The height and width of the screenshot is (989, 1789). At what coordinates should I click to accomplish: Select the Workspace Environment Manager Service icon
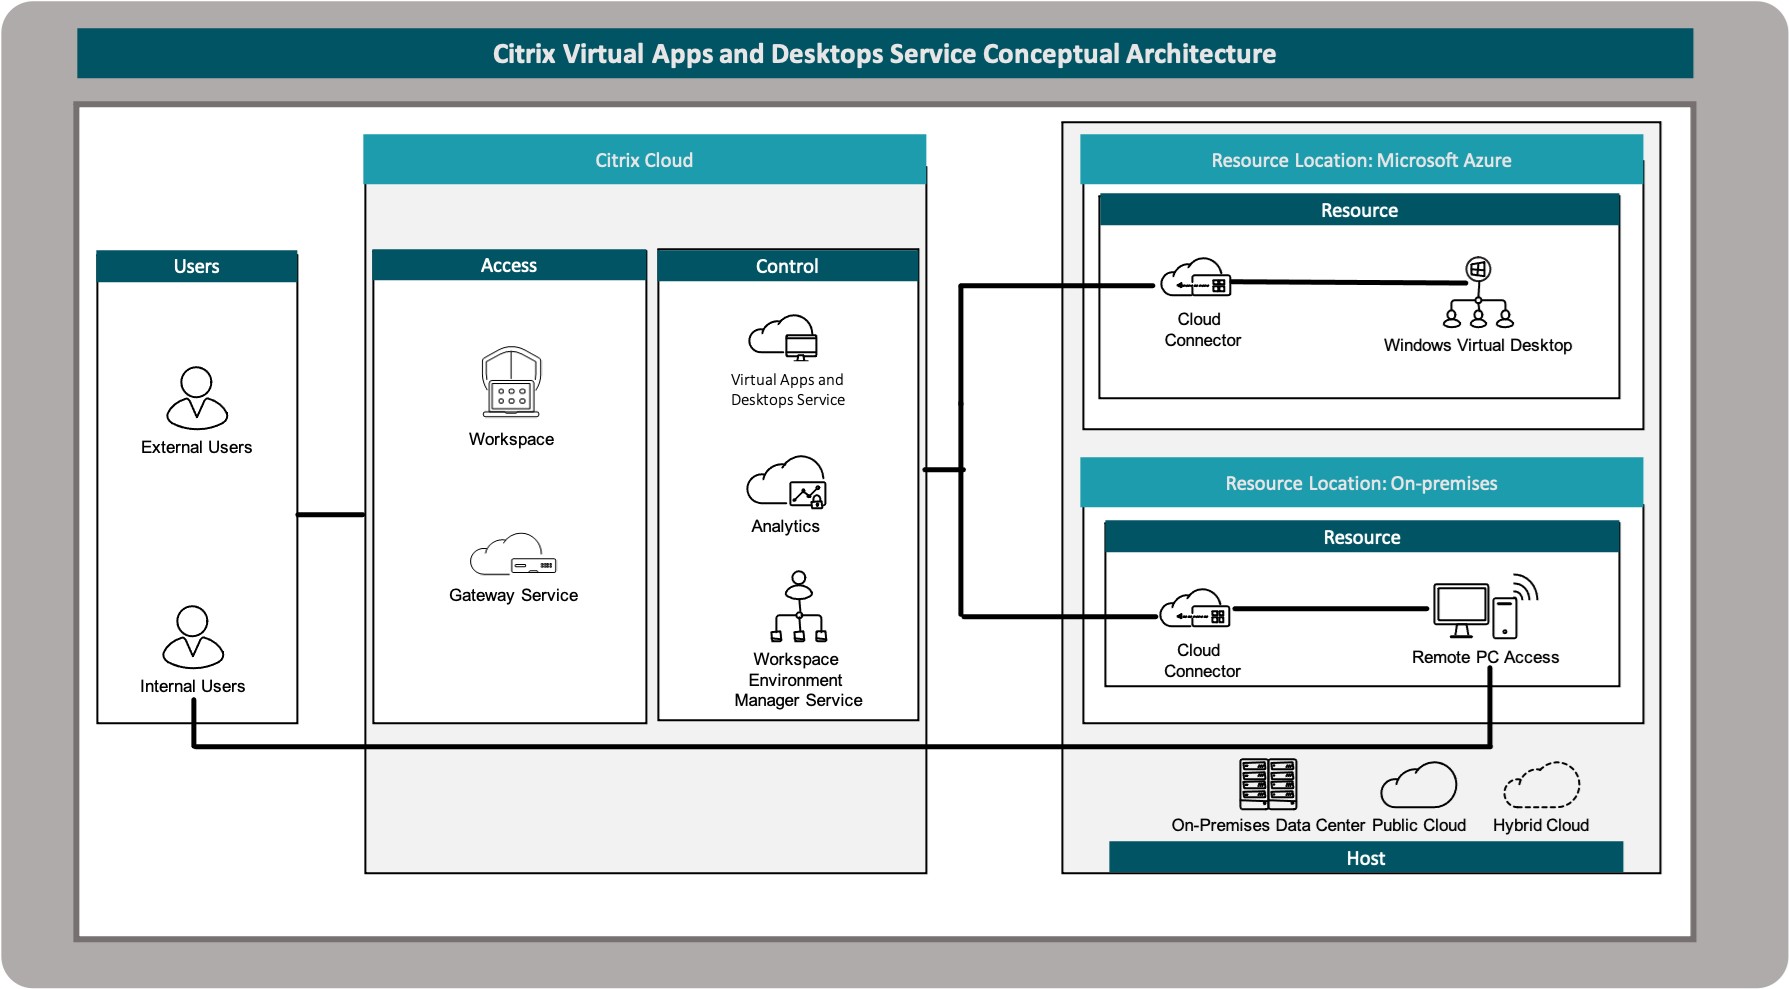(798, 607)
